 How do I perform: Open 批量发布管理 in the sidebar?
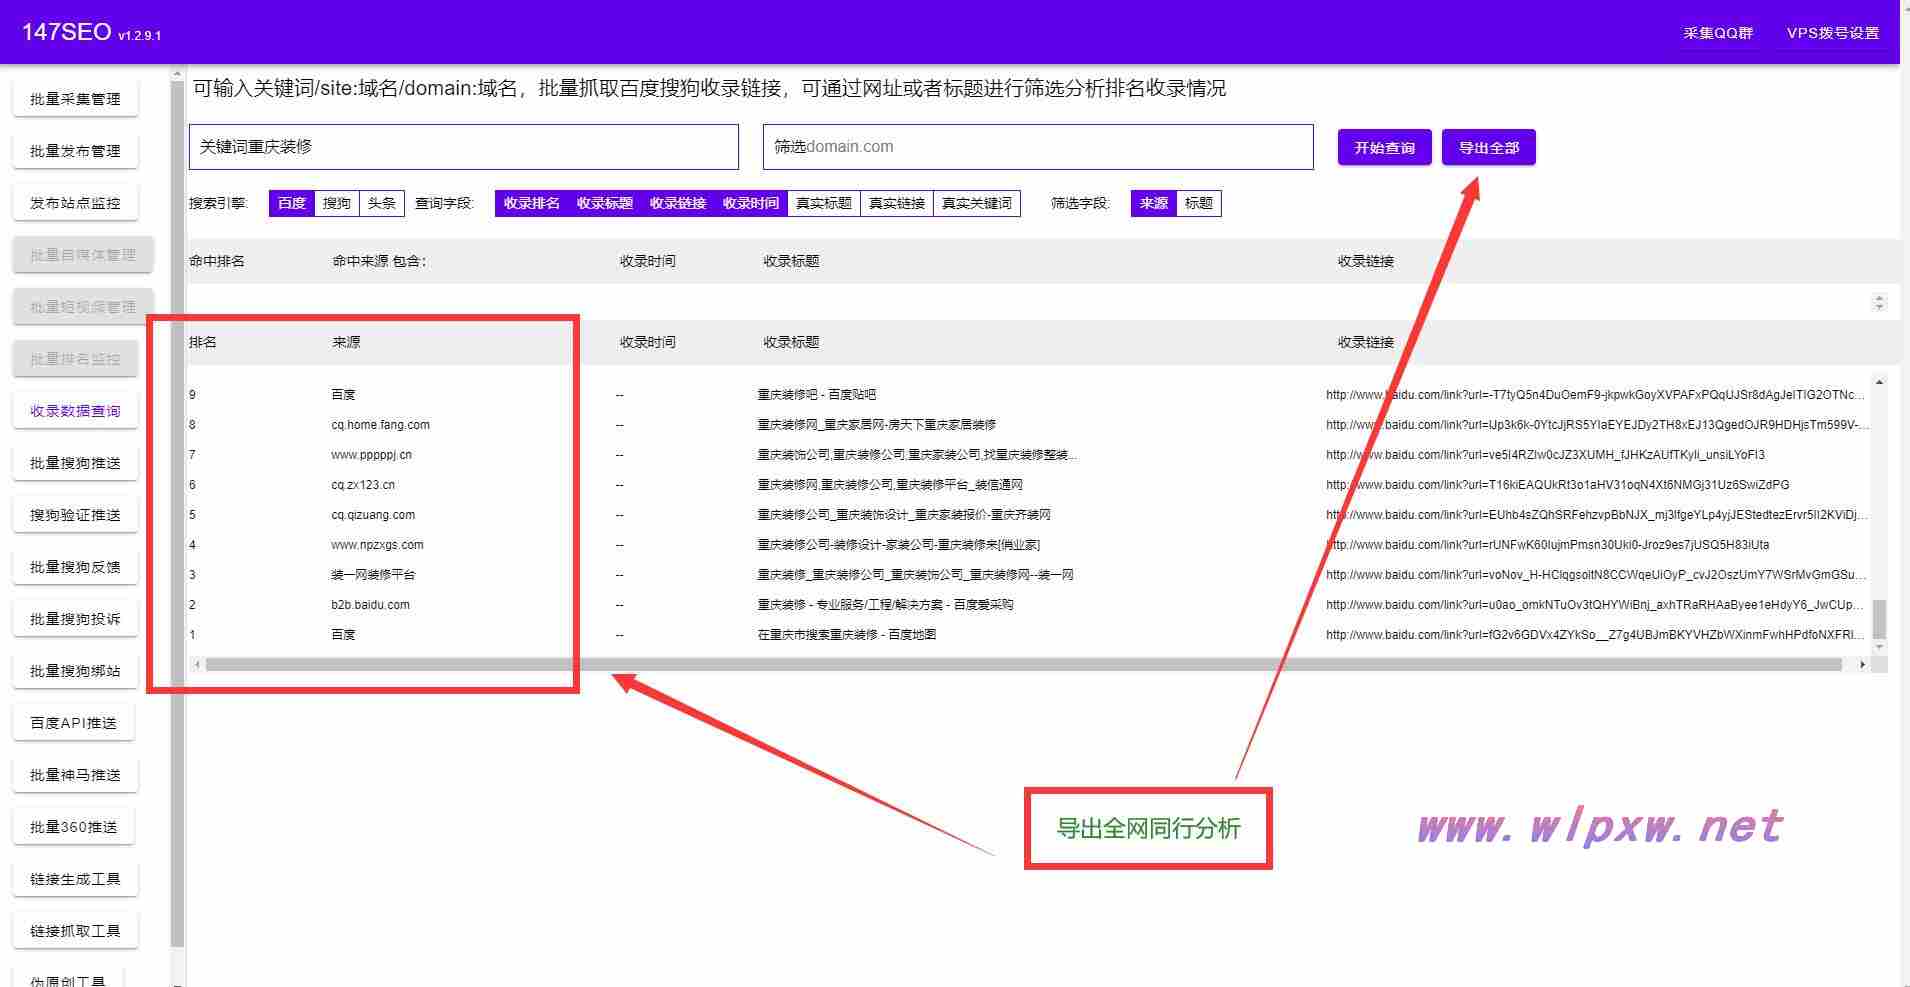pyautogui.click(x=75, y=151)
